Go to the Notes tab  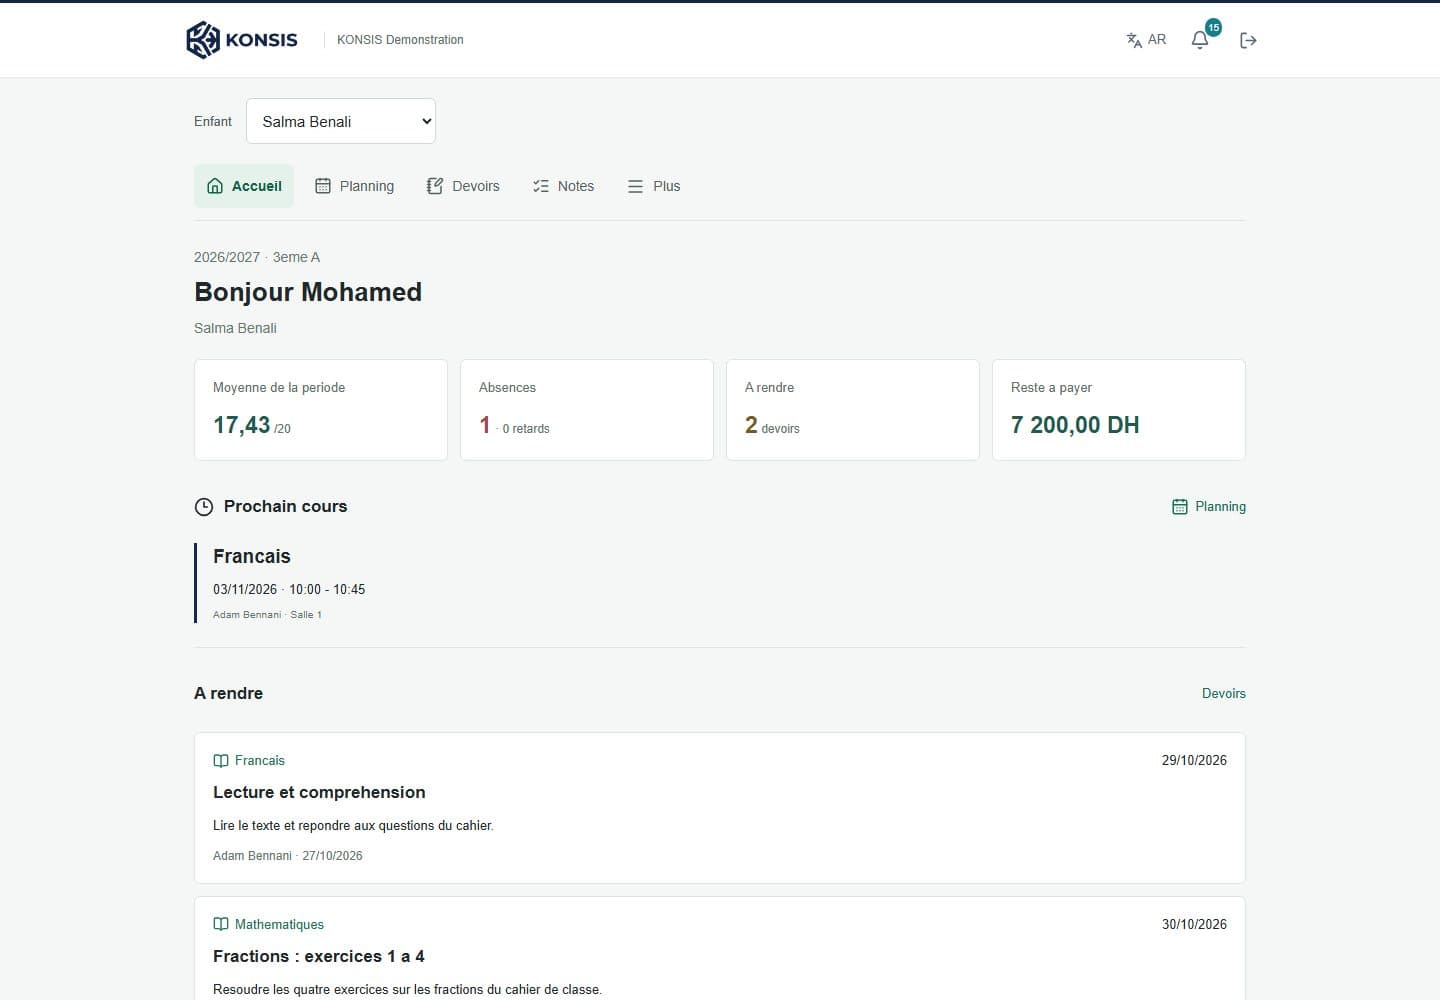(564, 186)
